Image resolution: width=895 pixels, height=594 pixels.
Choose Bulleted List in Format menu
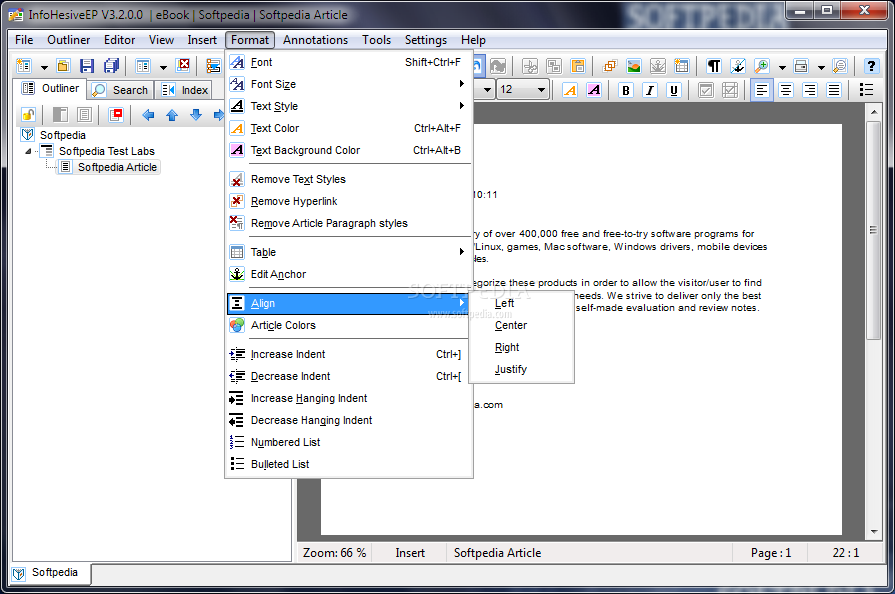click(x=349, y=464)
